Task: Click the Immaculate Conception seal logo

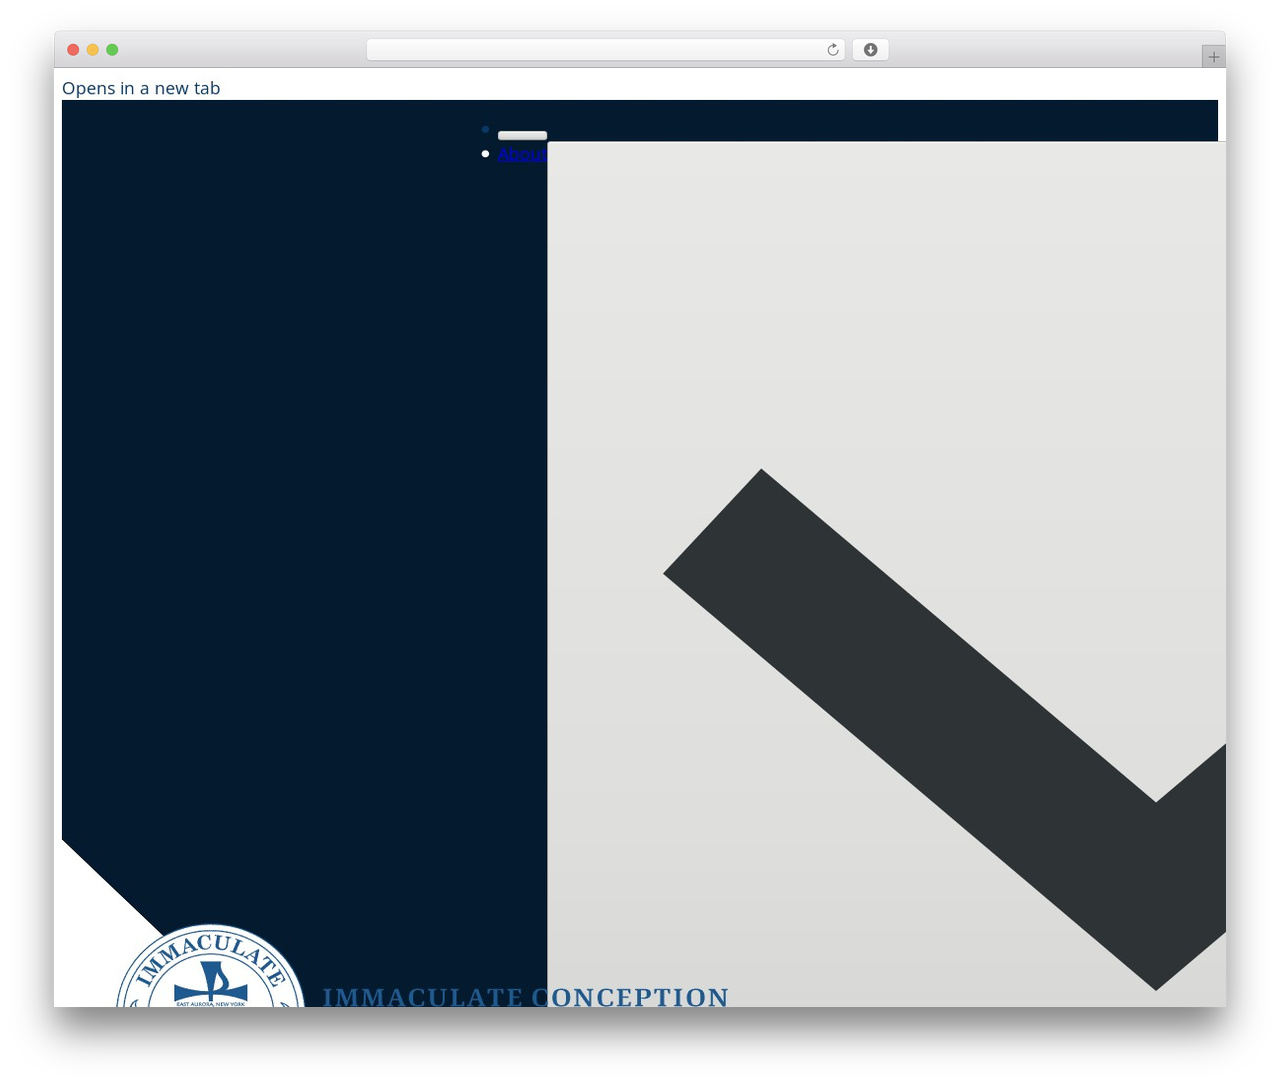Action: pos(210,966)
